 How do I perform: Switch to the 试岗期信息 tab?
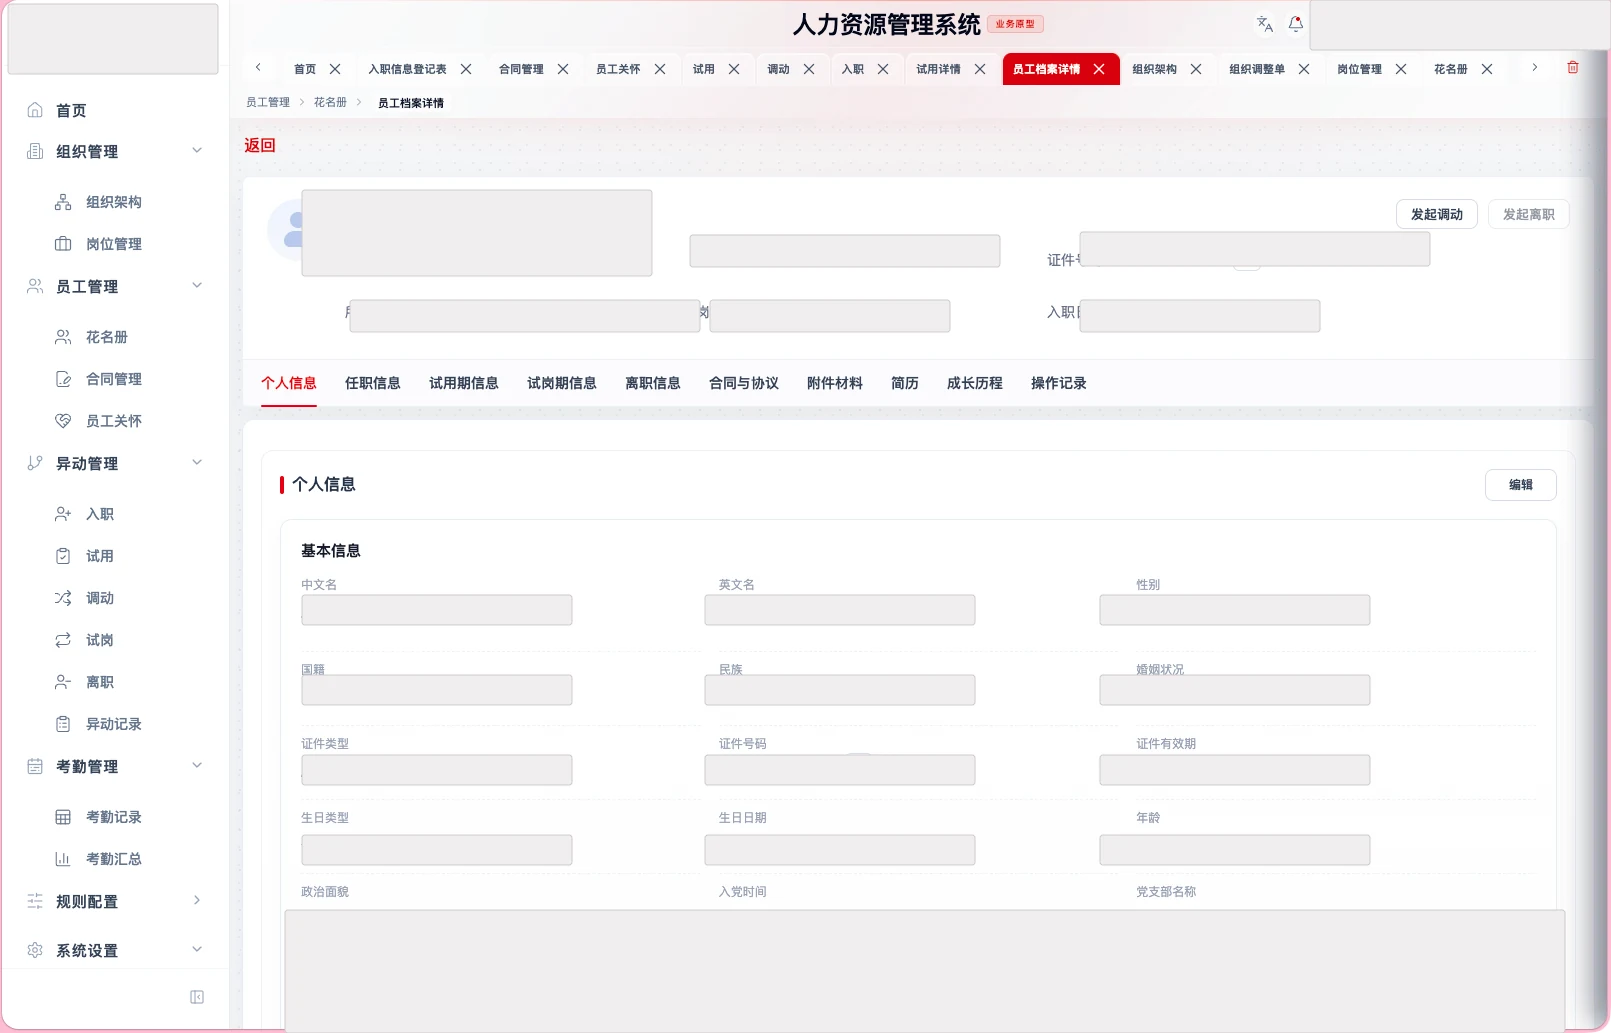point(562,383)
